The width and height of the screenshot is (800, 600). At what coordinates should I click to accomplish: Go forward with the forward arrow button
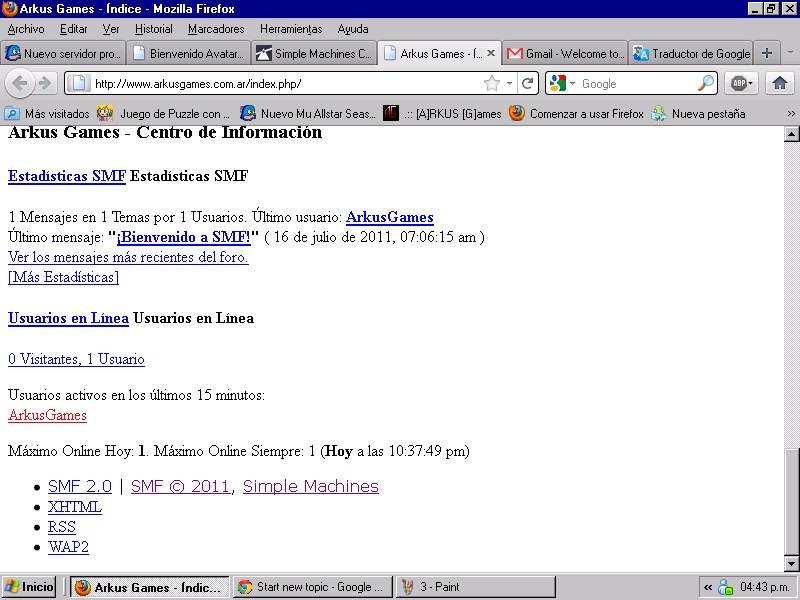pos(45,83)
